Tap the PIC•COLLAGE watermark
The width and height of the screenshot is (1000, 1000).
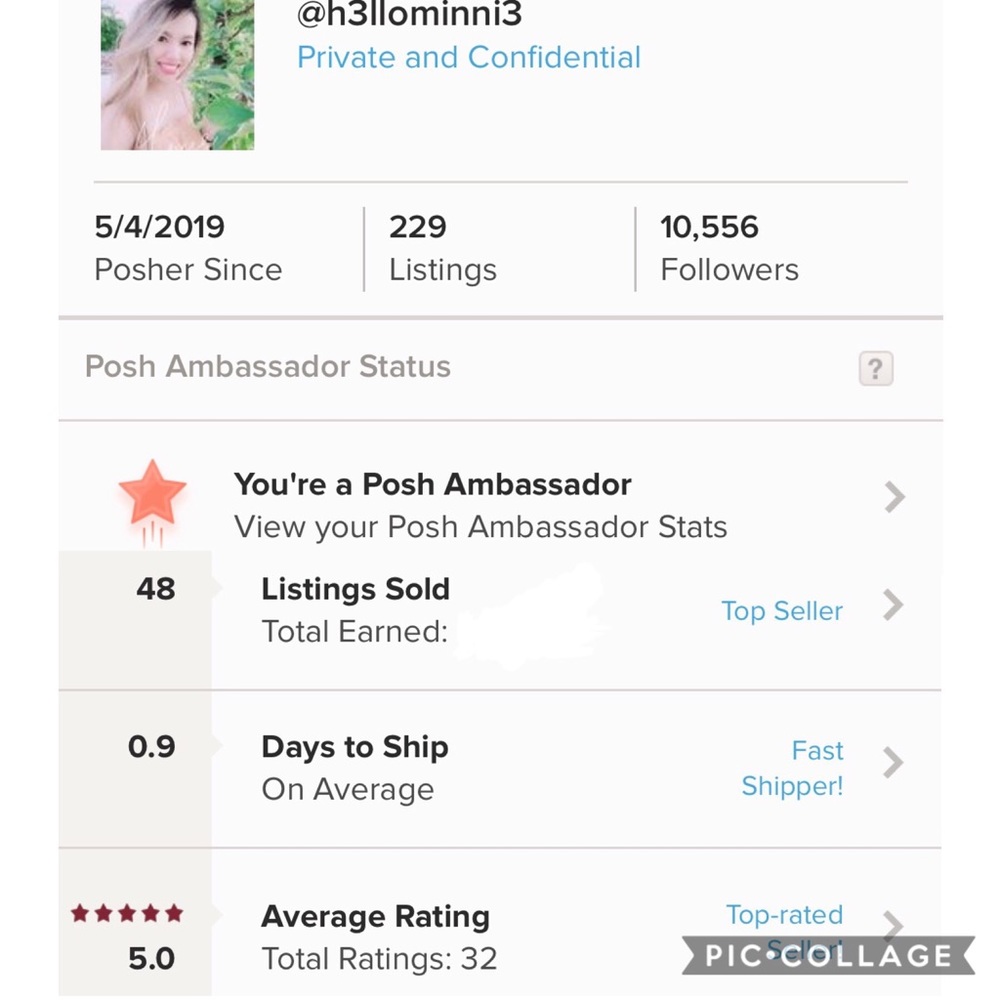click(828, 956)
